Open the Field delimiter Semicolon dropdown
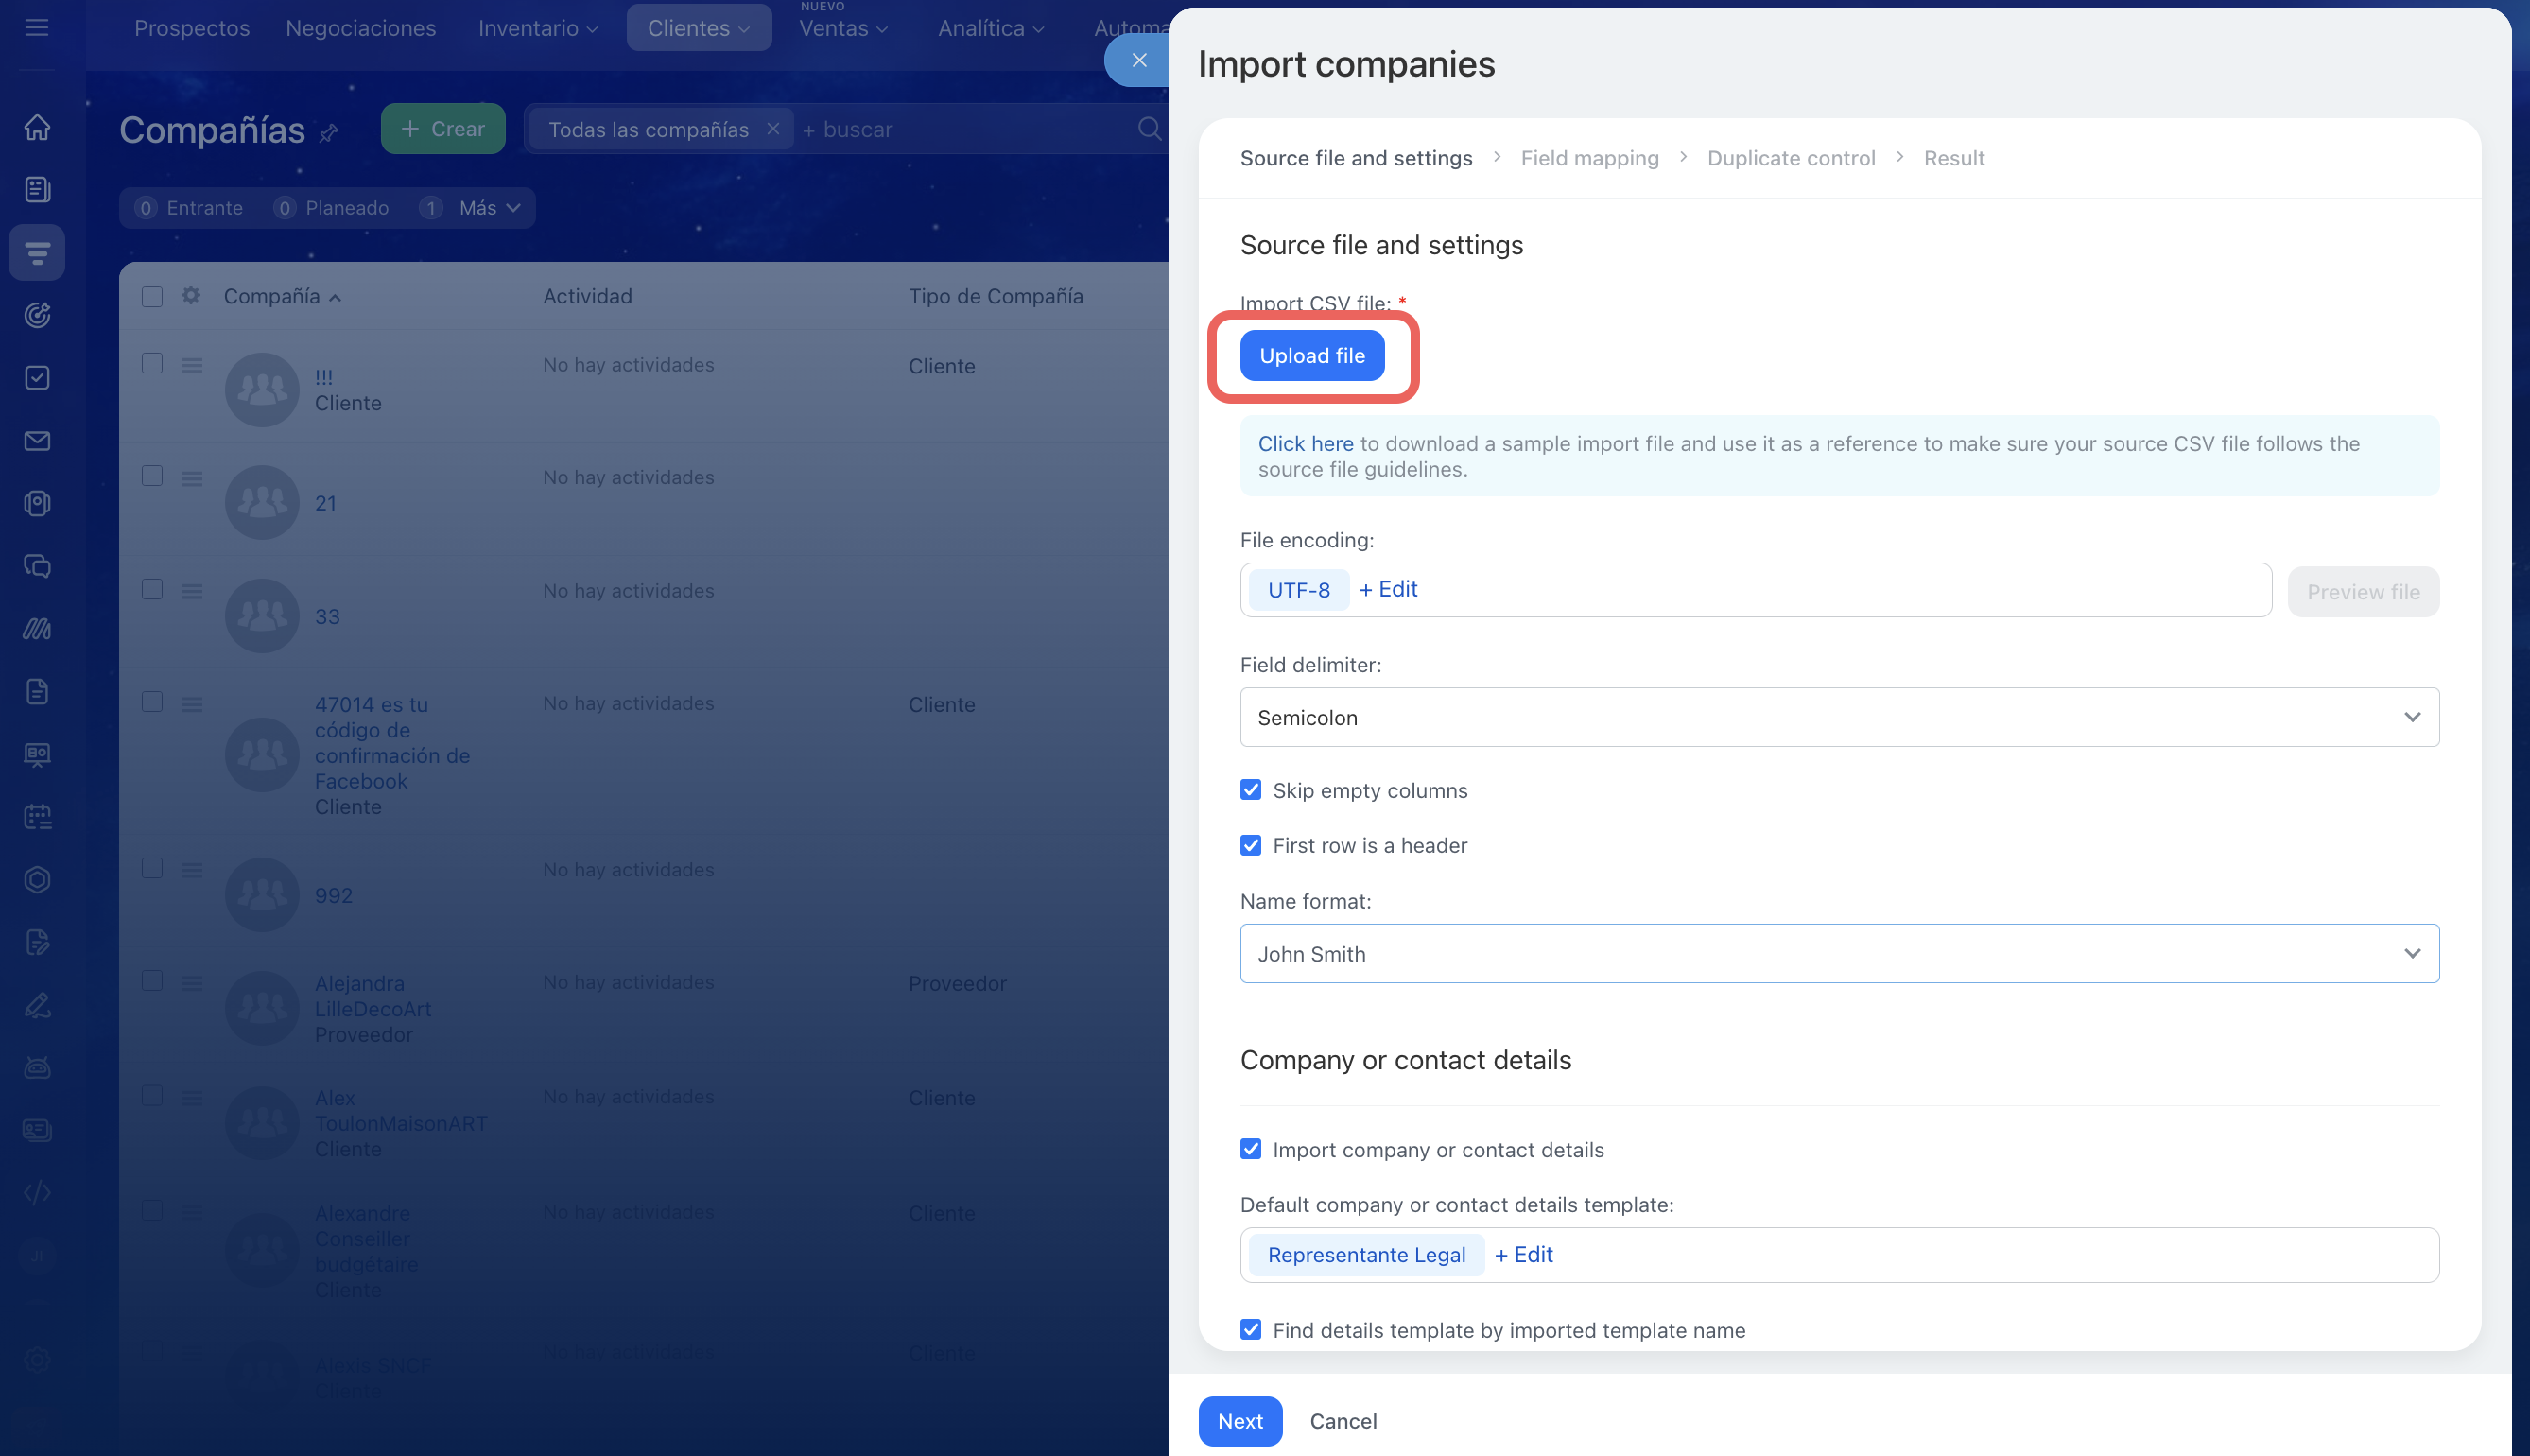The height and width of the screenshot is (1456, 2530). [1838, 717]
